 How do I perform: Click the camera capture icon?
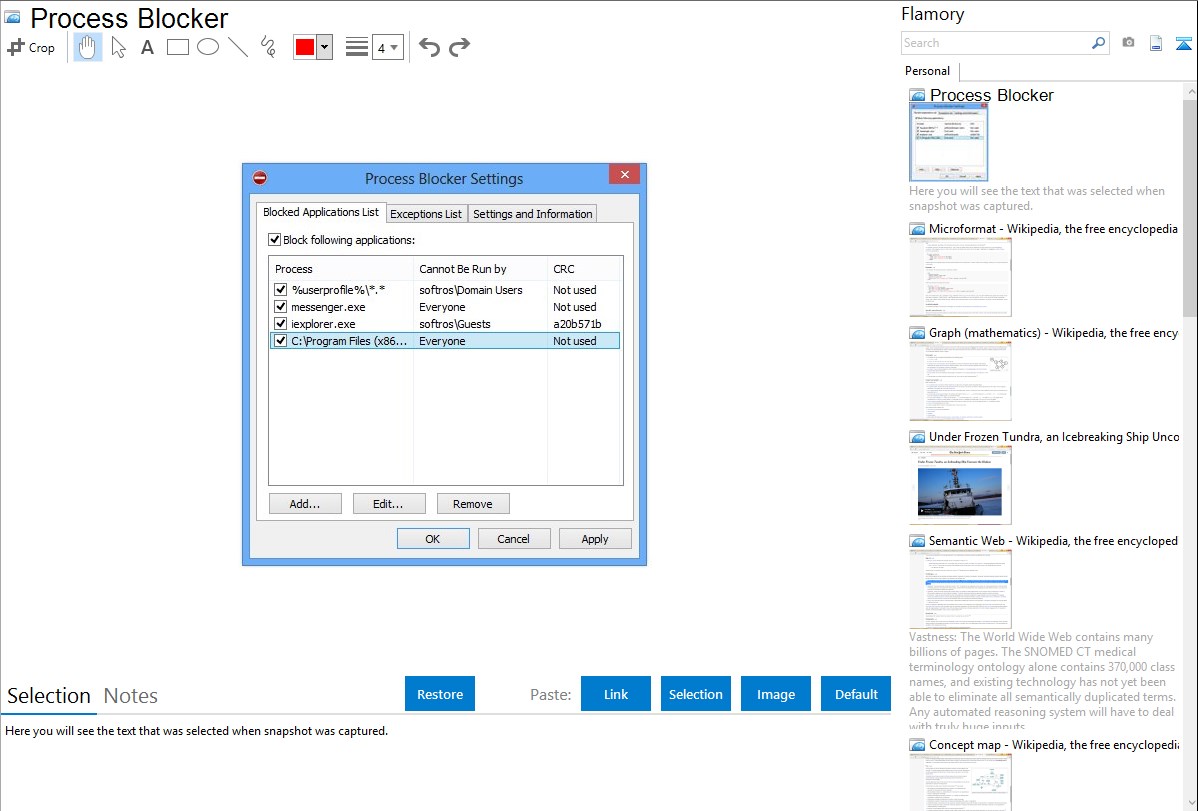1128,43
